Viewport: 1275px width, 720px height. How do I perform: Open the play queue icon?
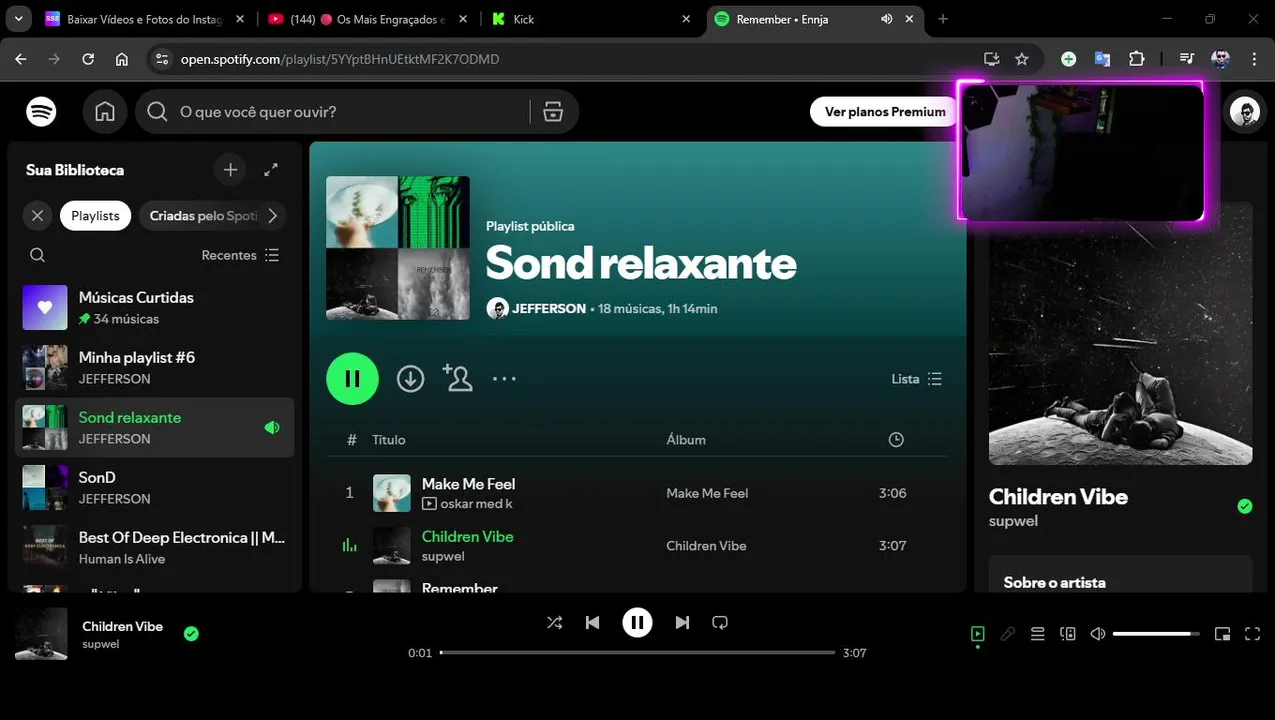click(1038, 634)
